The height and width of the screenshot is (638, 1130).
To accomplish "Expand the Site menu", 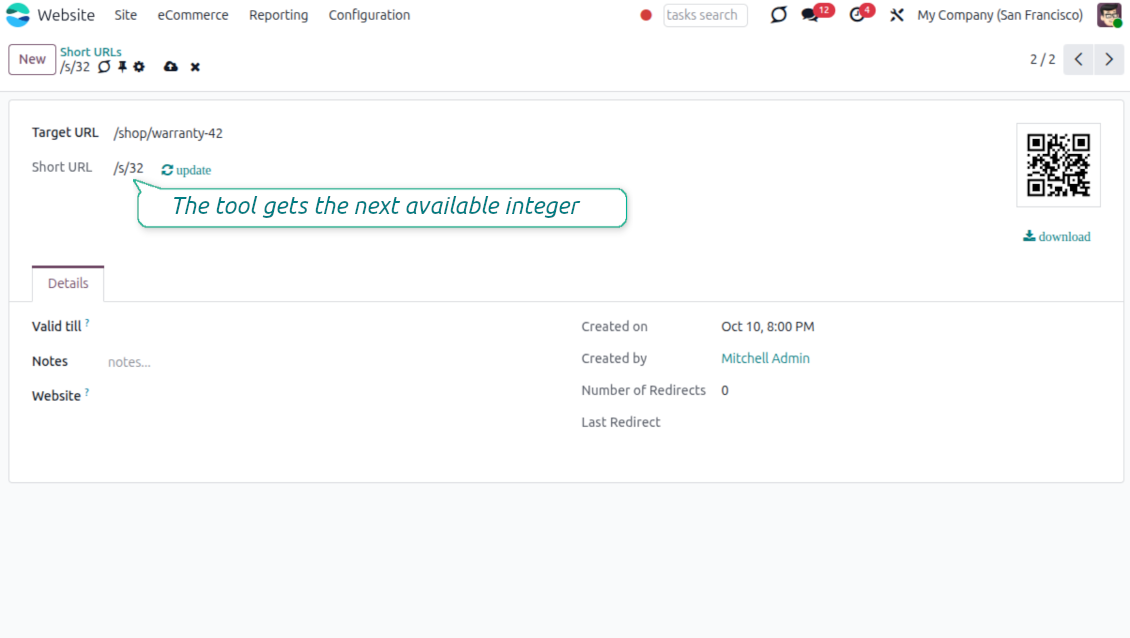I will [125, 15].
